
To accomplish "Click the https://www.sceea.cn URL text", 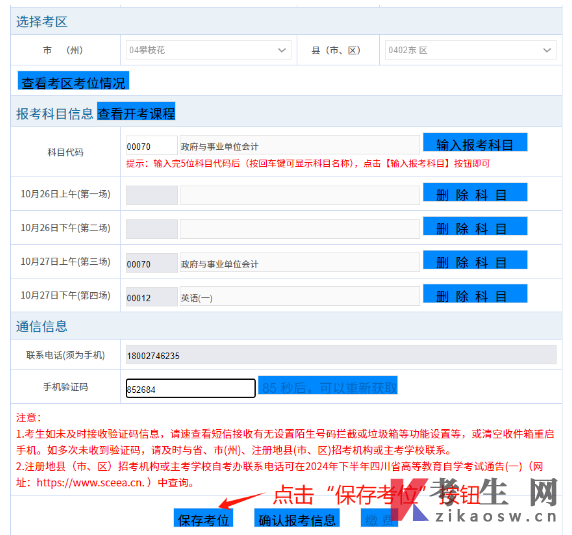I will pos(90,482).
